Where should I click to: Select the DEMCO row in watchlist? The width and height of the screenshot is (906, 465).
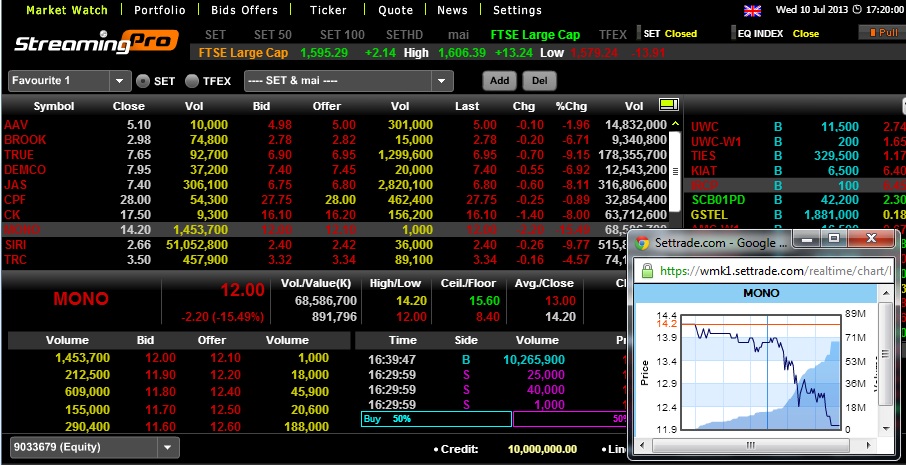click(335, 169)
